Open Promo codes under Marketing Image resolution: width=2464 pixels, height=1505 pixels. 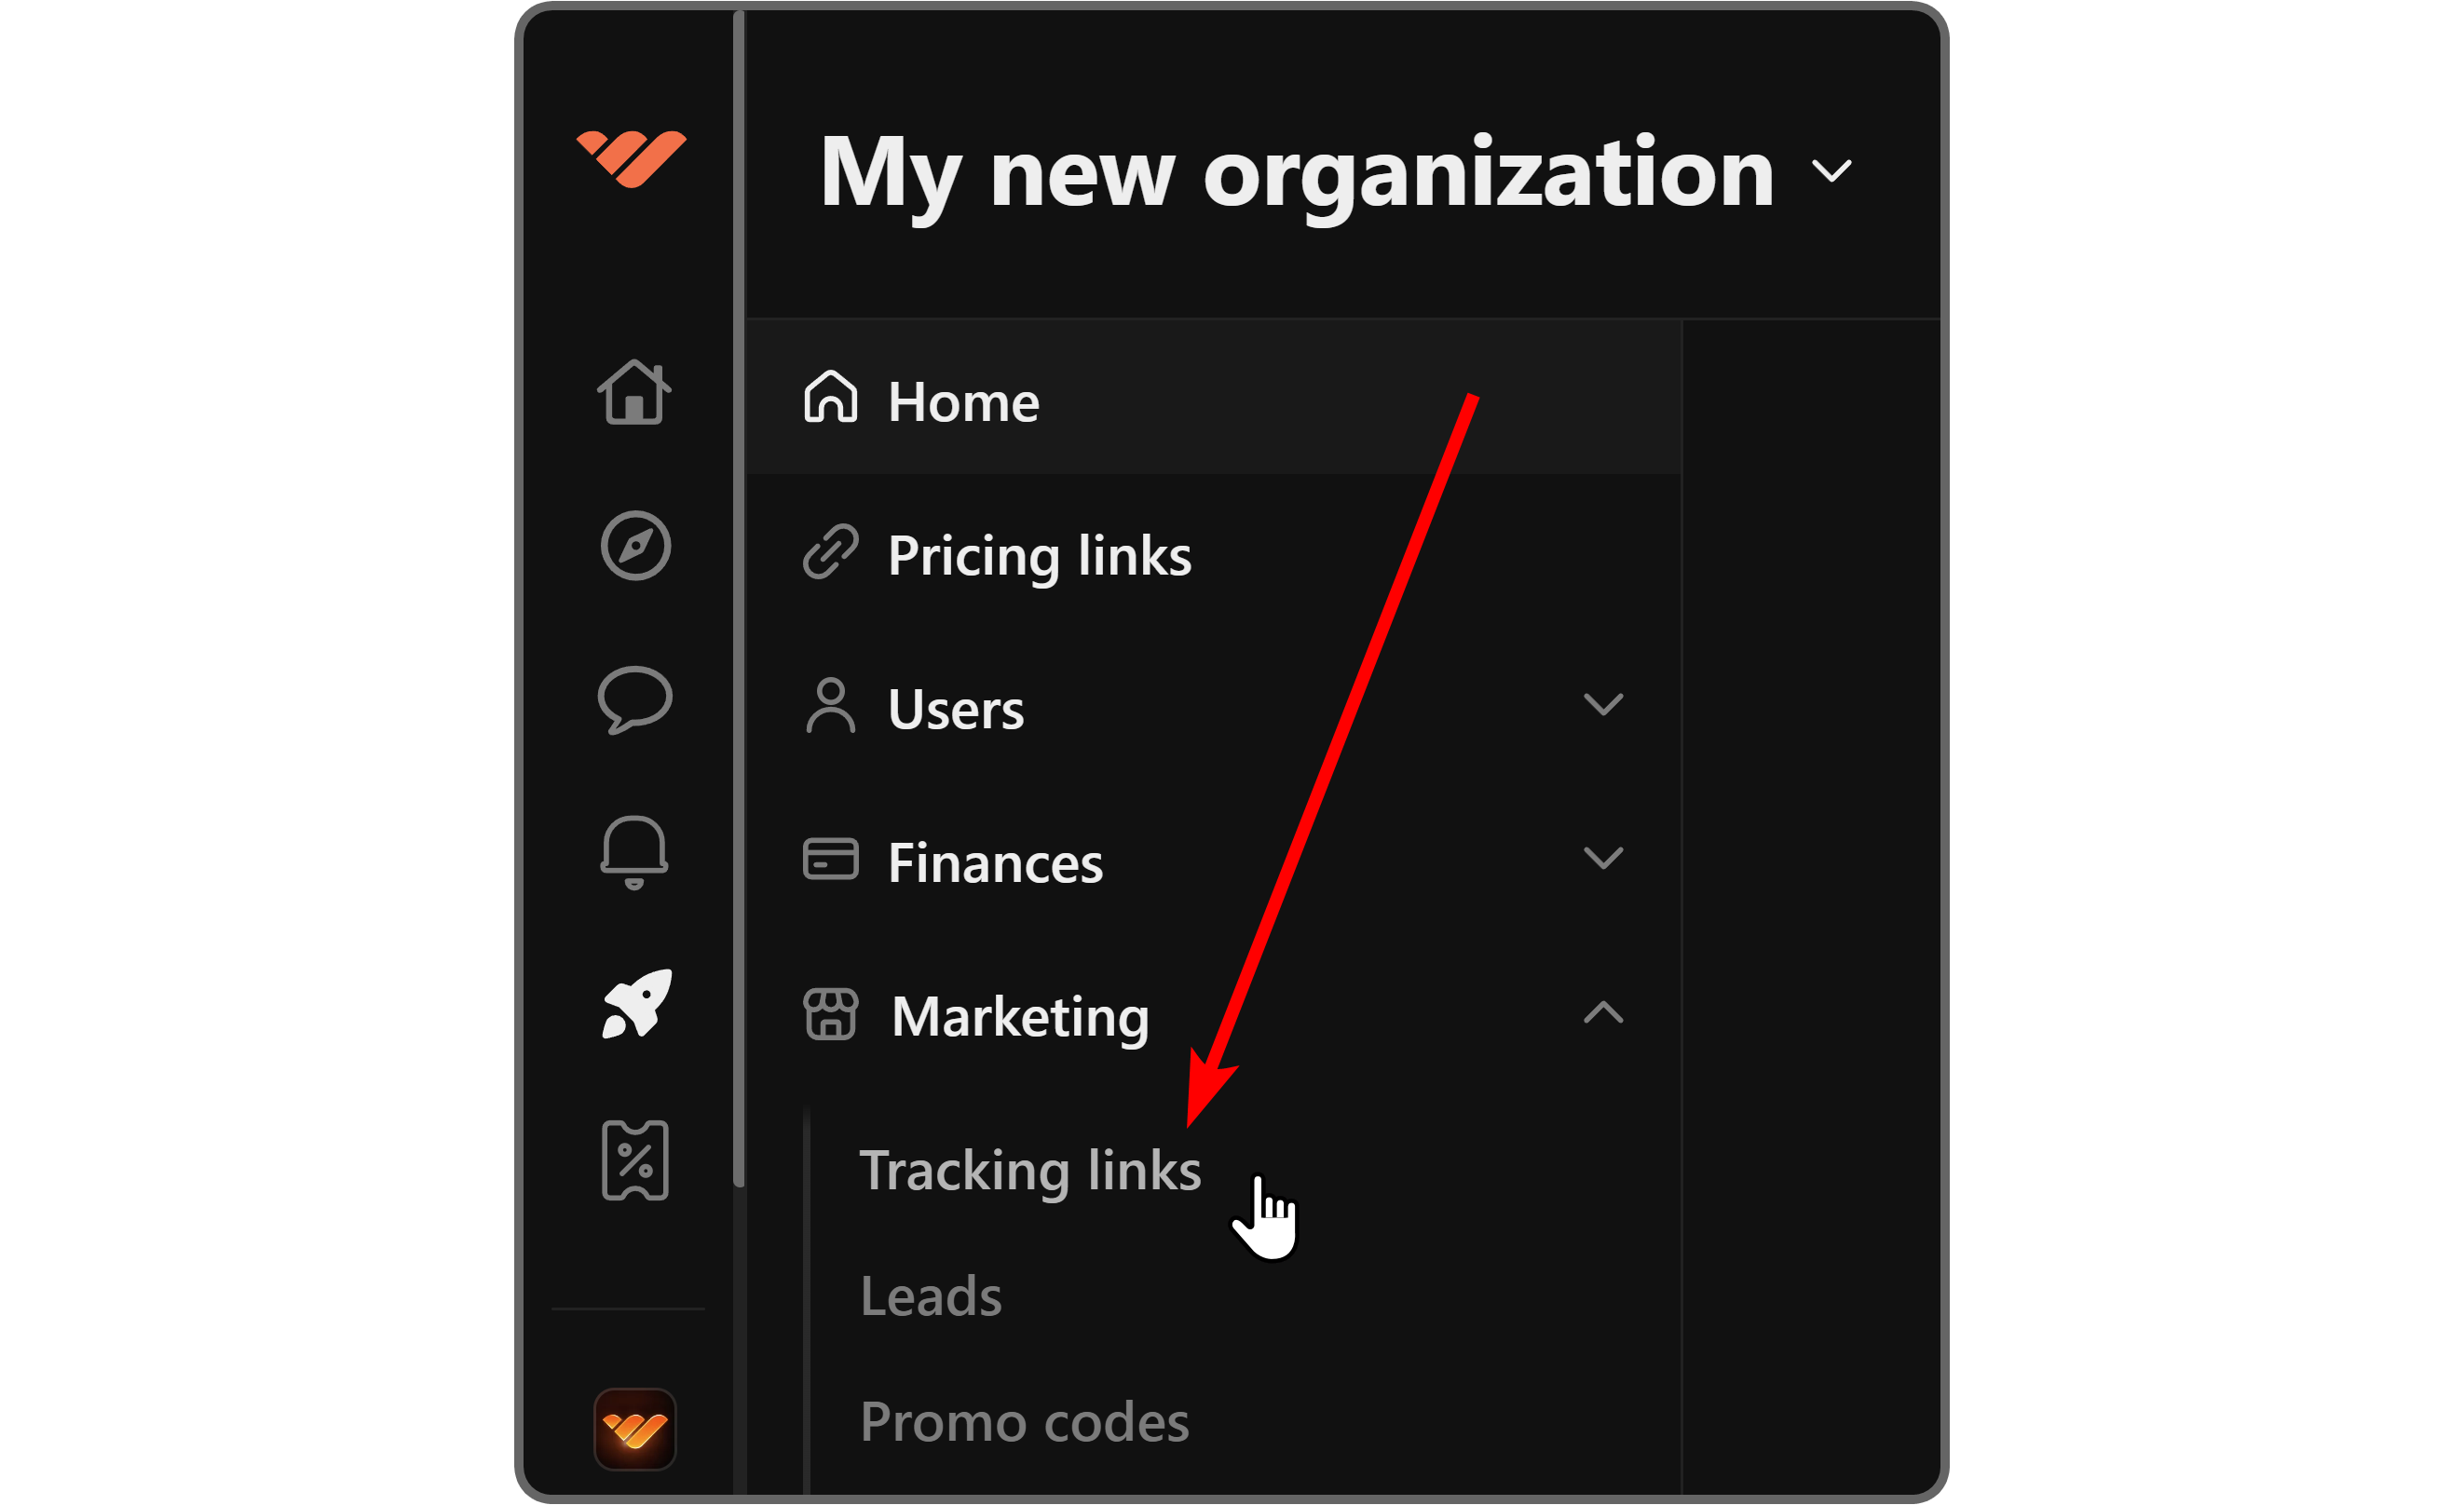(1024, 1422)
